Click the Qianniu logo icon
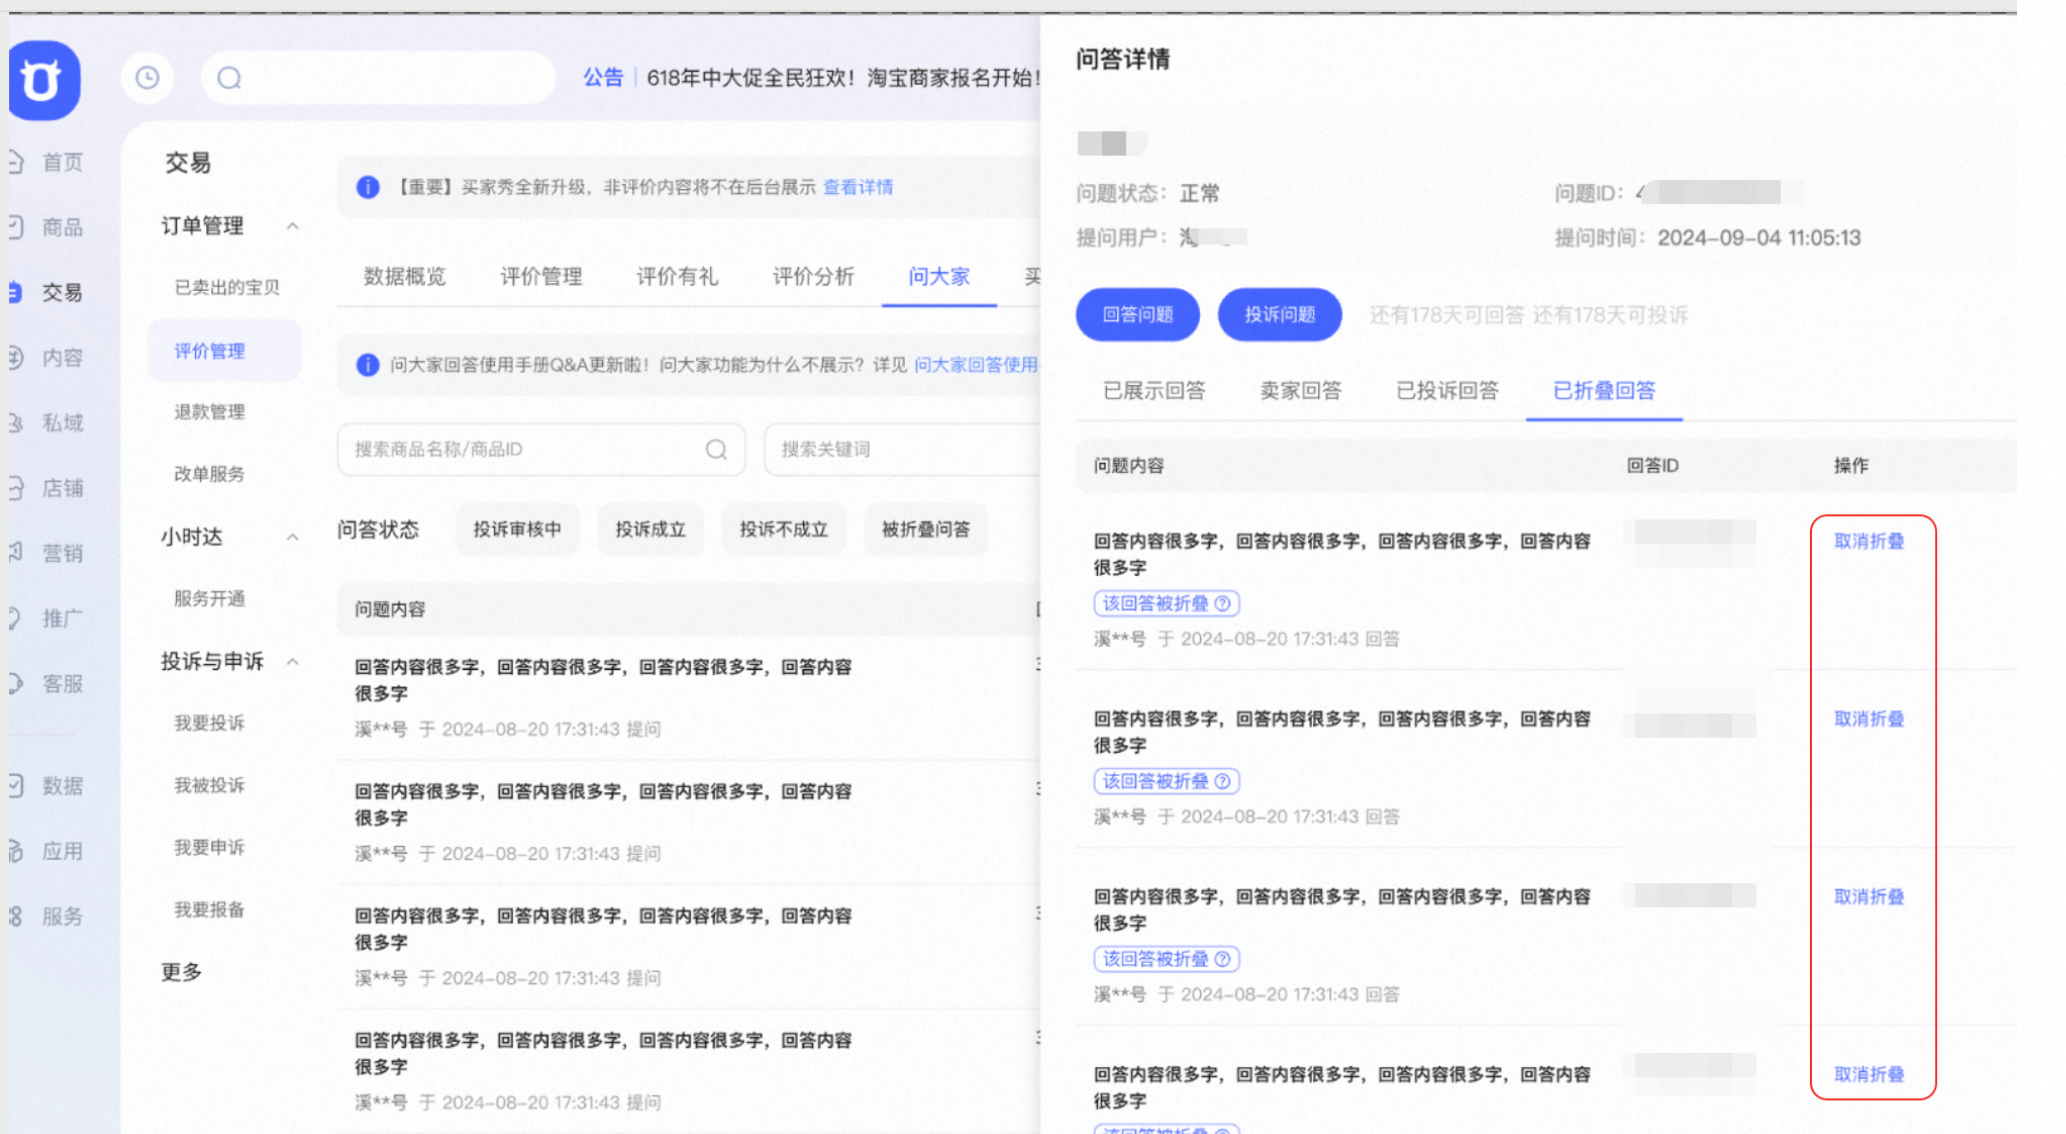Image resolution: width=2066 pixels, height=1134 pixels. tap(44, 80)
